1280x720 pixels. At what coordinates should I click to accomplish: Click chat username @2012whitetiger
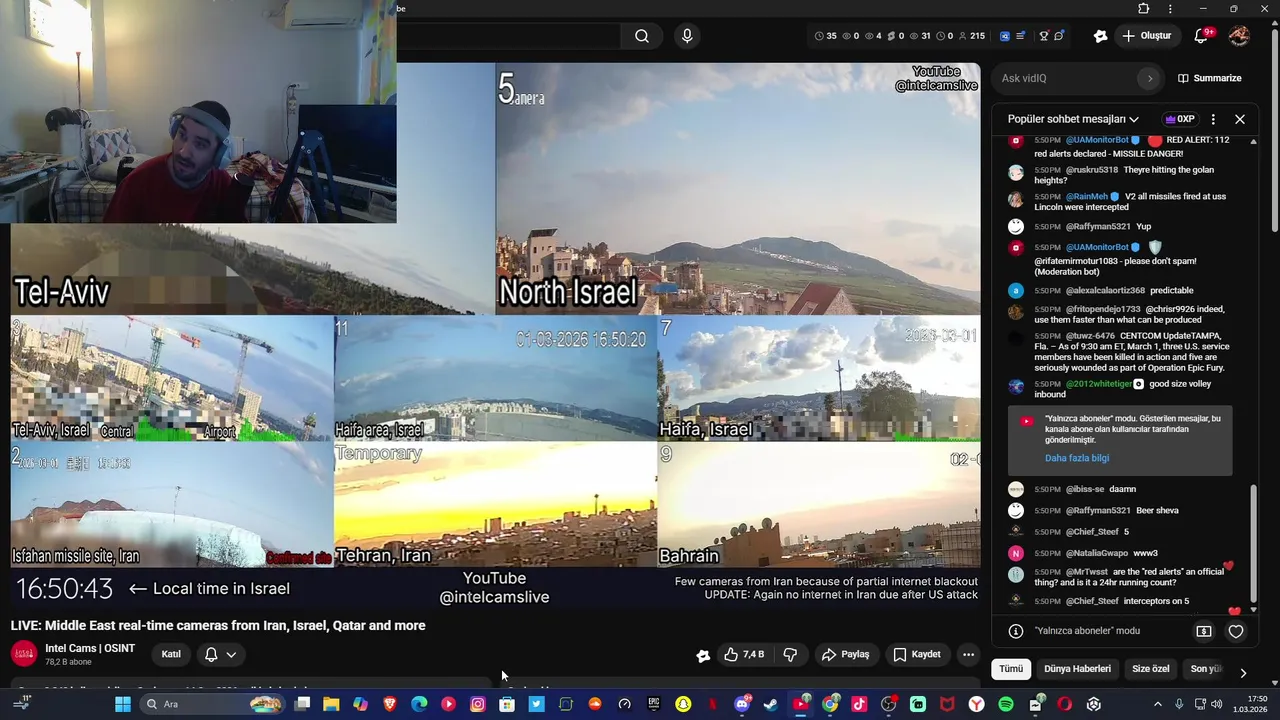(1098, 384)
